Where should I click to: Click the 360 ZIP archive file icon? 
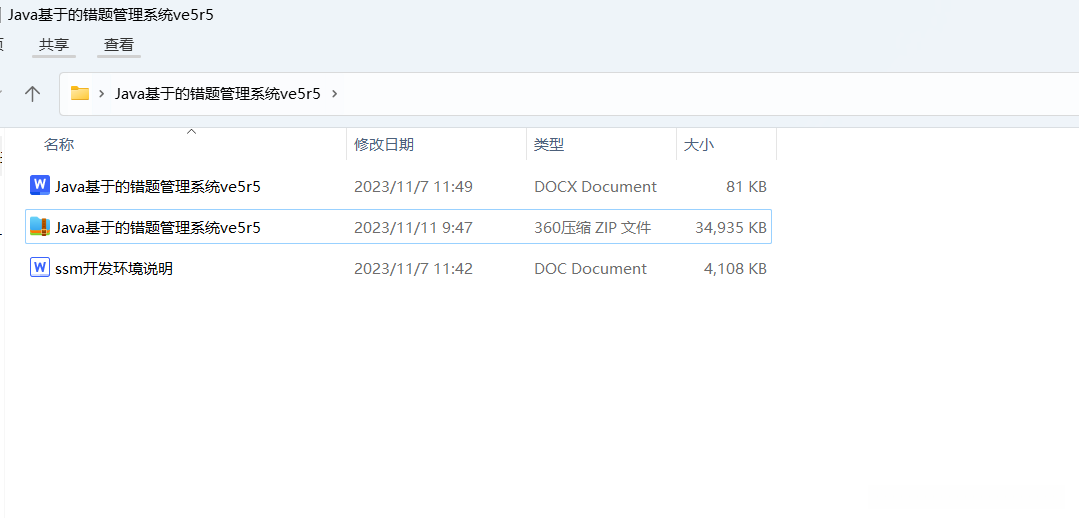pos(40,227)
